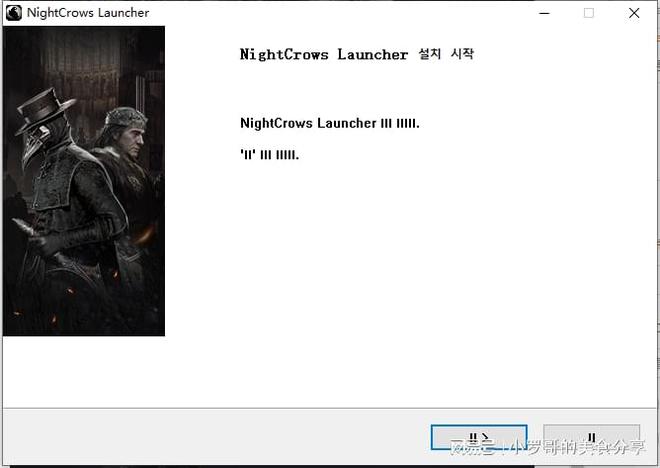Click the plague doctor artwork image
Image resolution: width=660 pixels, height=468 pixels.
coord(84,181)
